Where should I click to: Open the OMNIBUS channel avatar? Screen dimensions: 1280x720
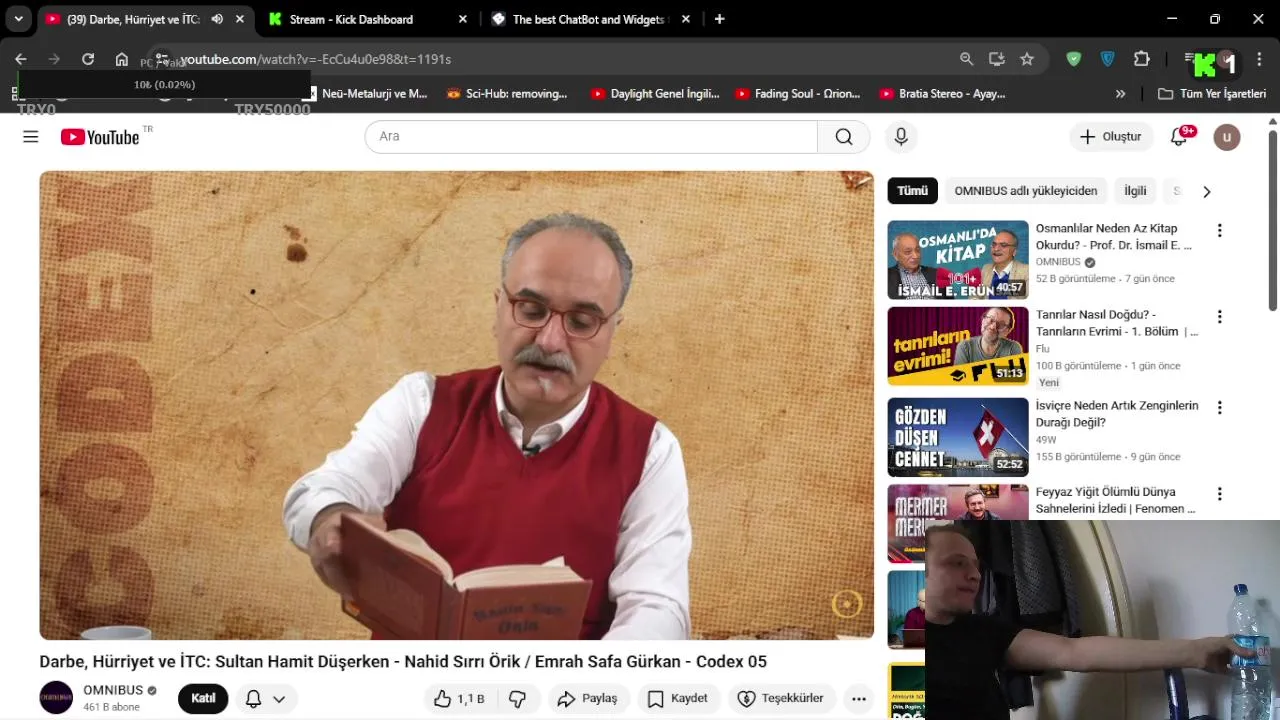(56, 698)
